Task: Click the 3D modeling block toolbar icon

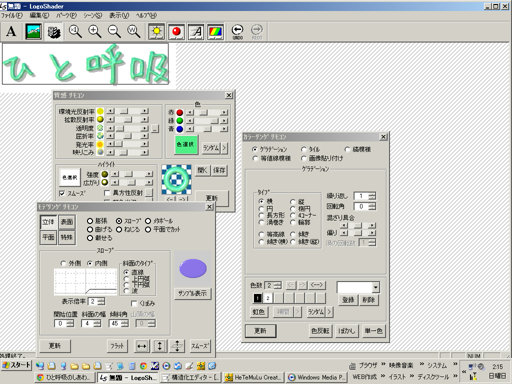Action: coord(54,32)
